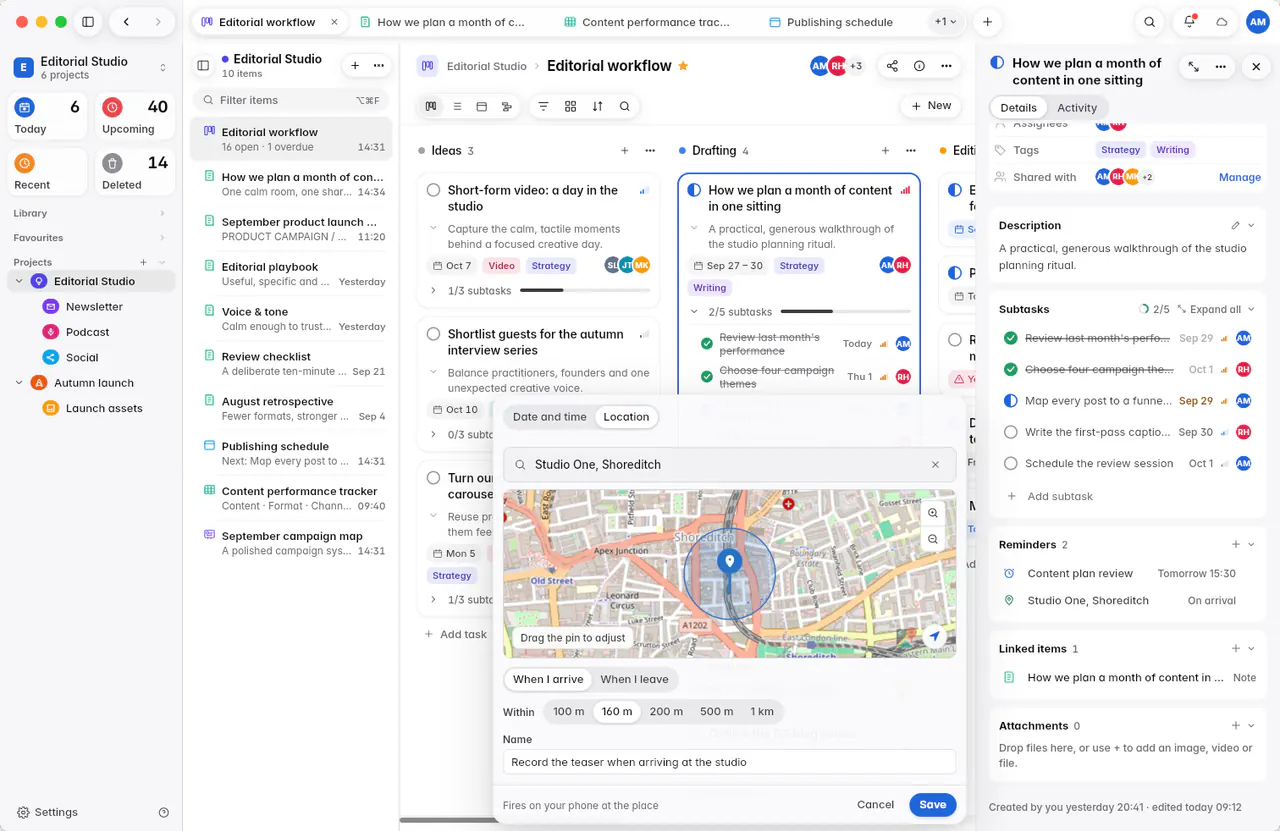Check off Write the first-pass captions subtask
1280x831 pixels.
click(1010, 432)
